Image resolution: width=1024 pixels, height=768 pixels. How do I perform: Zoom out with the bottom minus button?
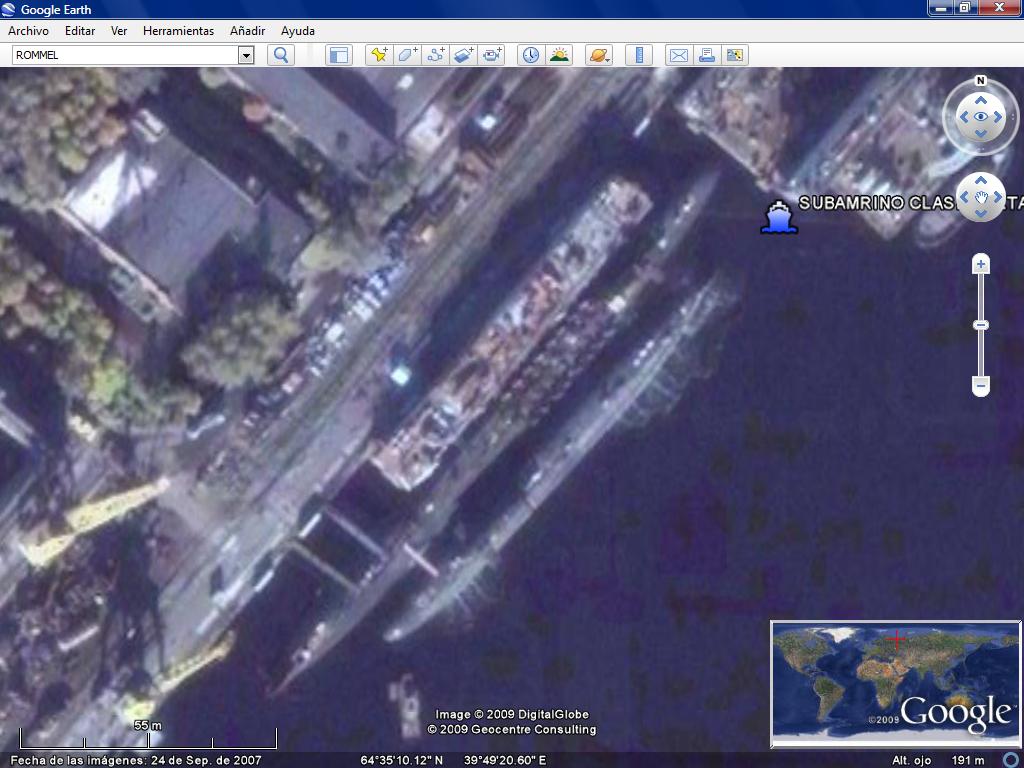pyautogui.click(x=980, y=386)
